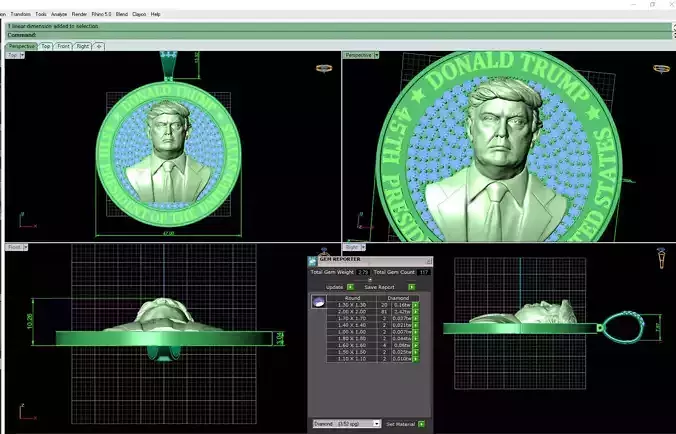Image resolution: width=676 pixels, height=434 pixels.
Task: Click green arrow for 1.30 X 1.30 row
Action: 416,305
